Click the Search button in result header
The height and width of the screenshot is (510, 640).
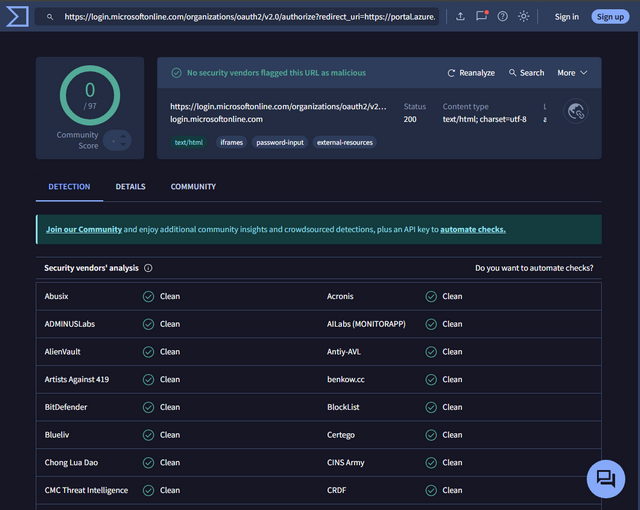pos(527,73)
